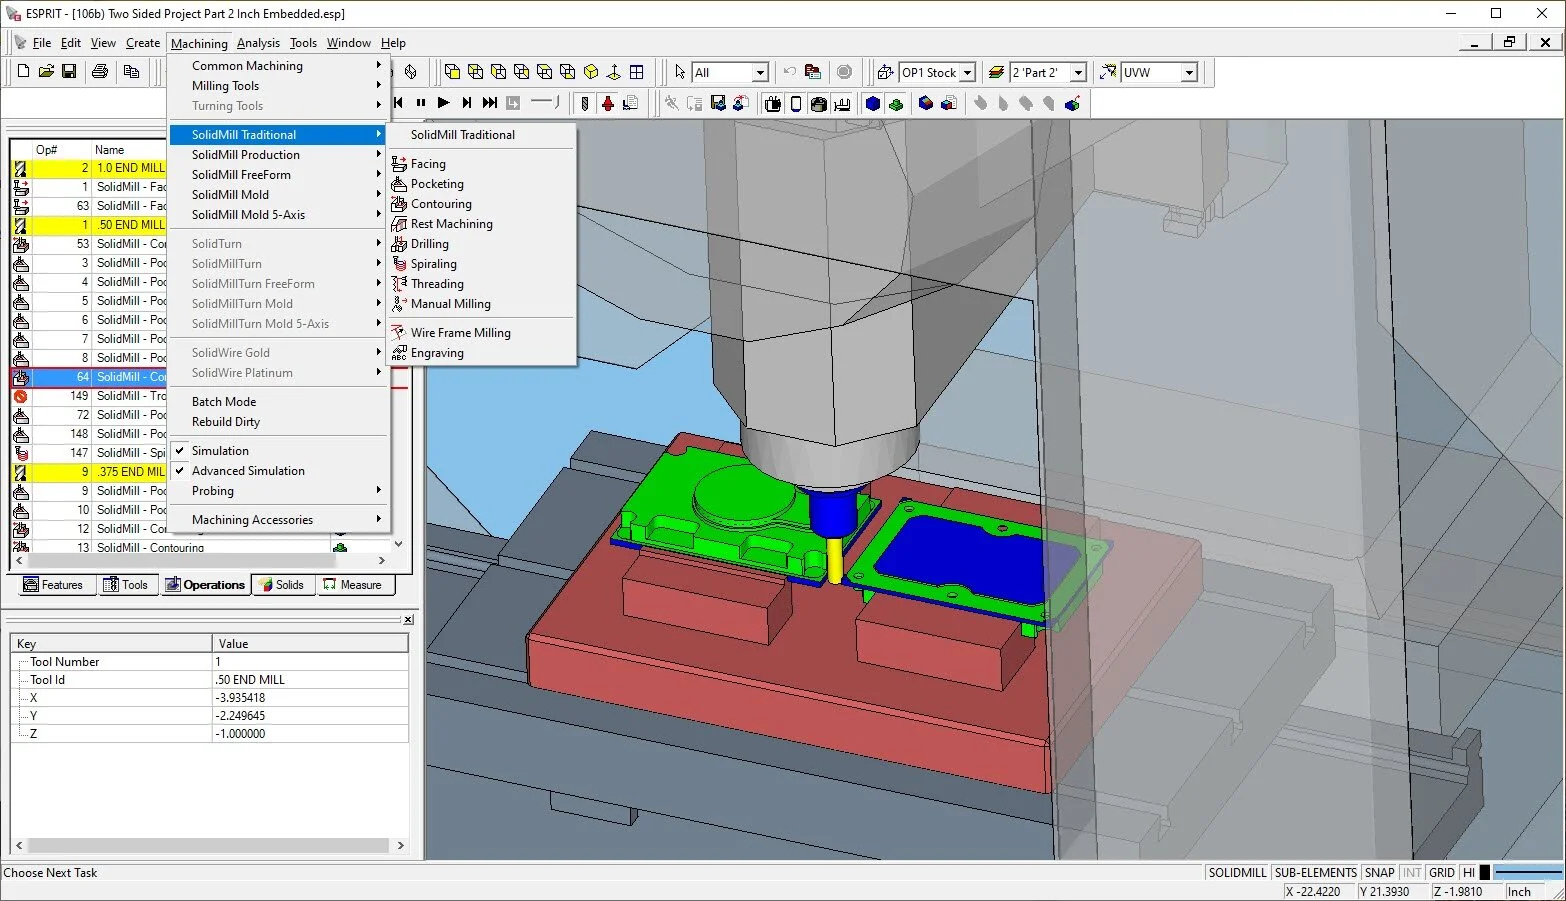This screenshot has height=901, width=1566.
Task: Switch to the Features tab
Action: click(54, 585)
